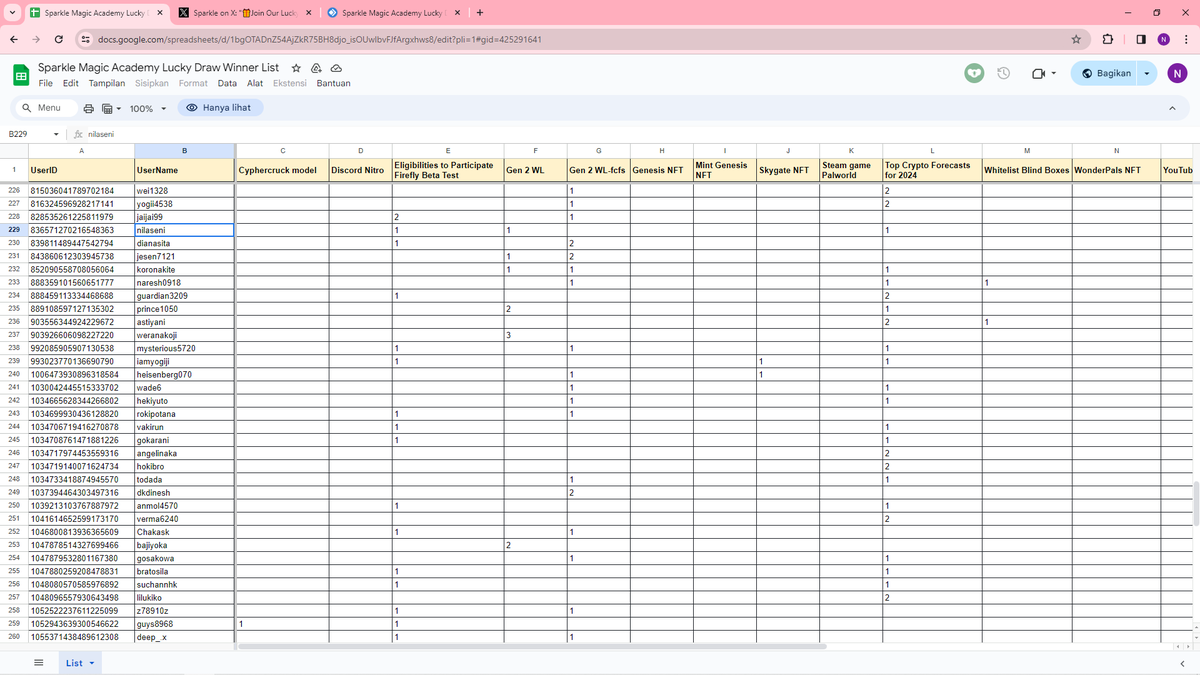Open the File menu

point(46,83)
